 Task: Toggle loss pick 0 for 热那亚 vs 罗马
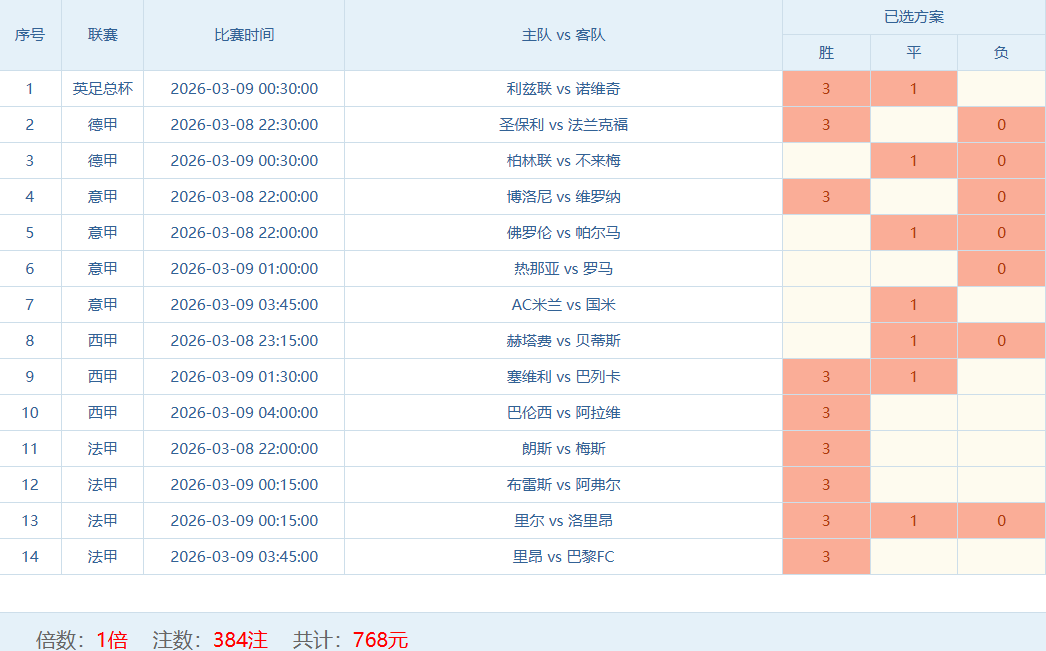coord(1001,269)
